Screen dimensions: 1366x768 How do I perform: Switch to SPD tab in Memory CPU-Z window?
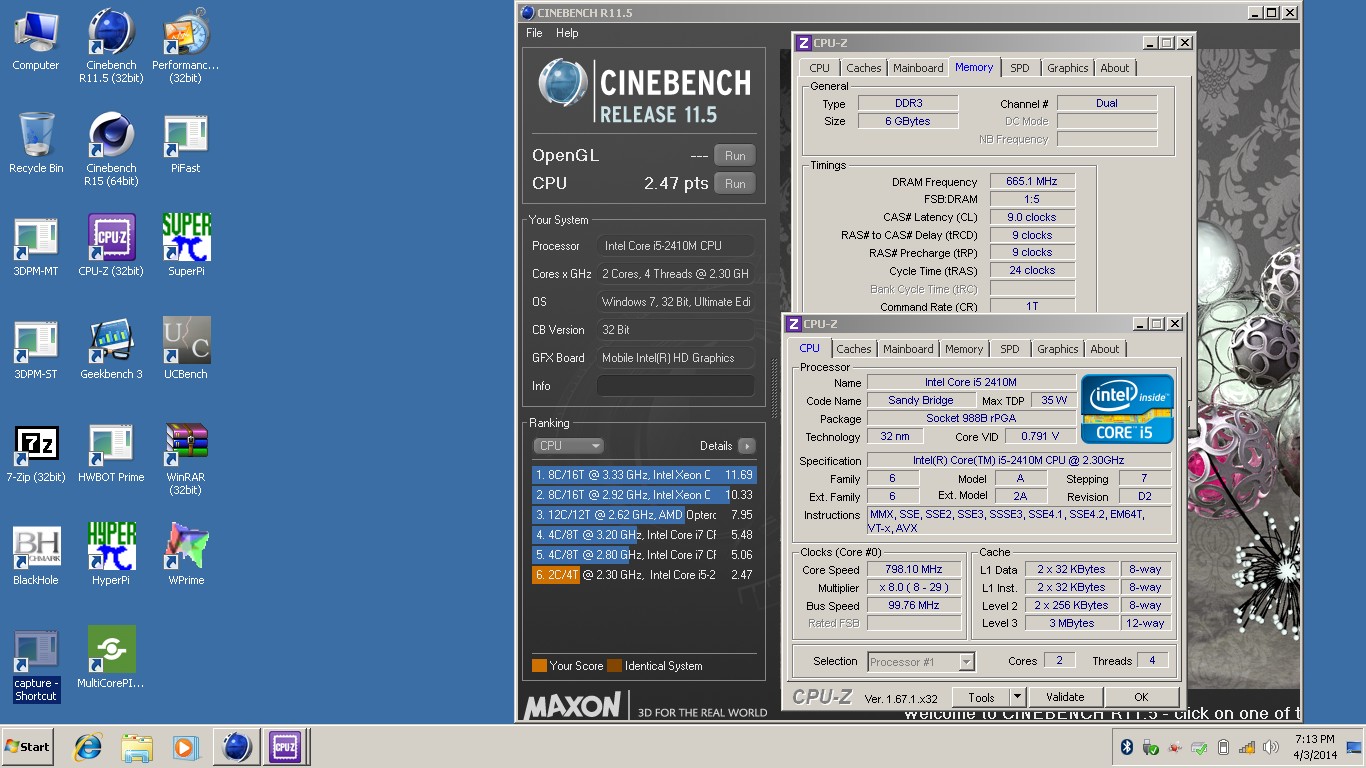[x=1019, y=68]
